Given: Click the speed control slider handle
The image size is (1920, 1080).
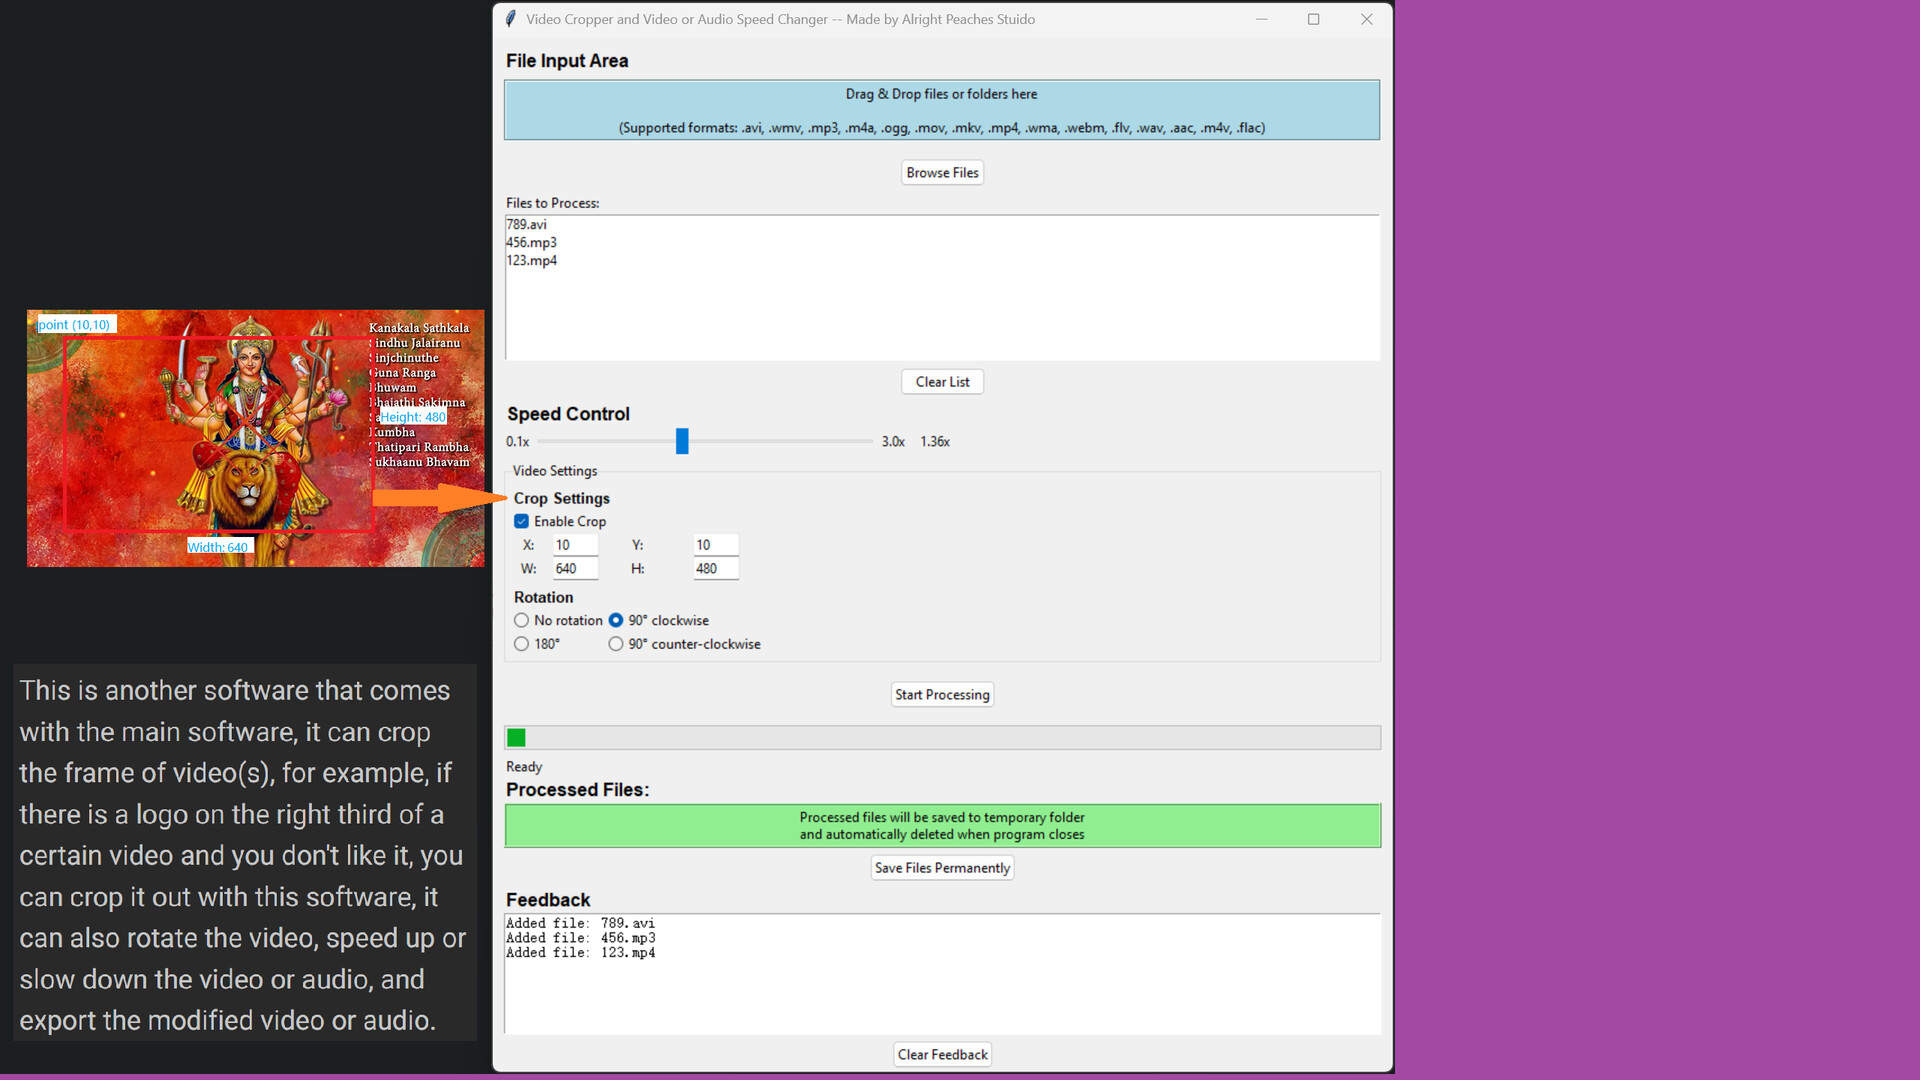Looking at the screenshot, I should 682,441.
